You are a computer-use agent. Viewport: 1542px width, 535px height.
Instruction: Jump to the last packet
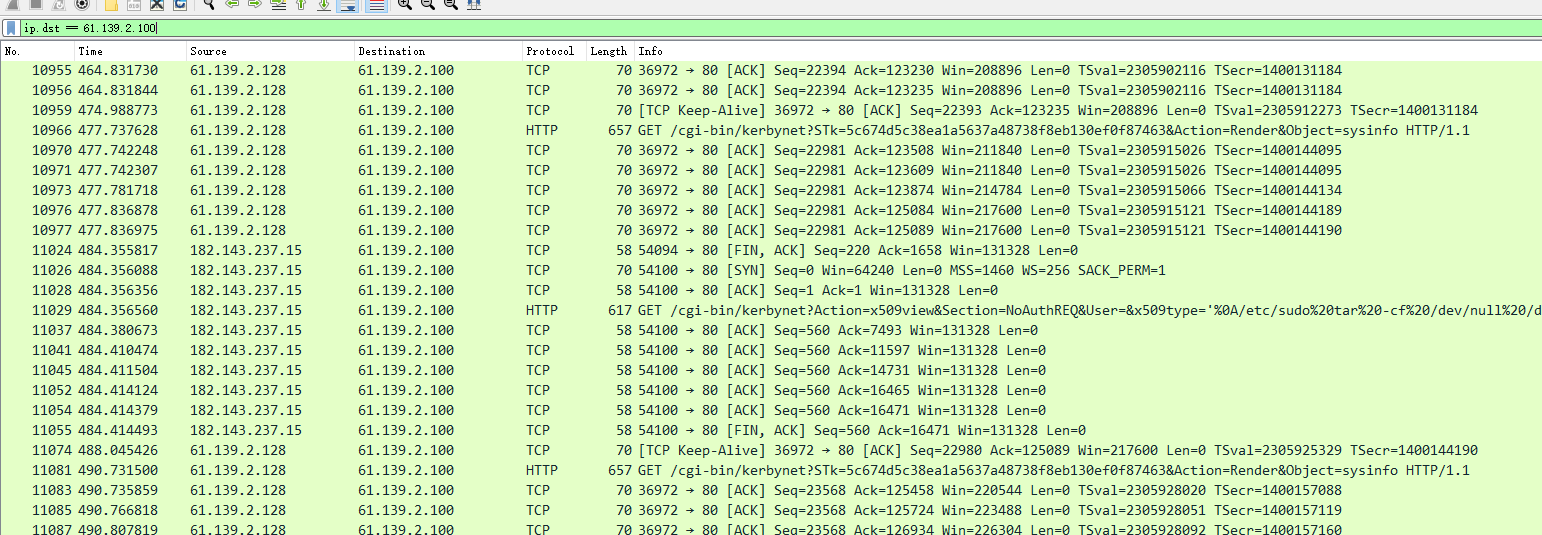(x=324, y=4)
